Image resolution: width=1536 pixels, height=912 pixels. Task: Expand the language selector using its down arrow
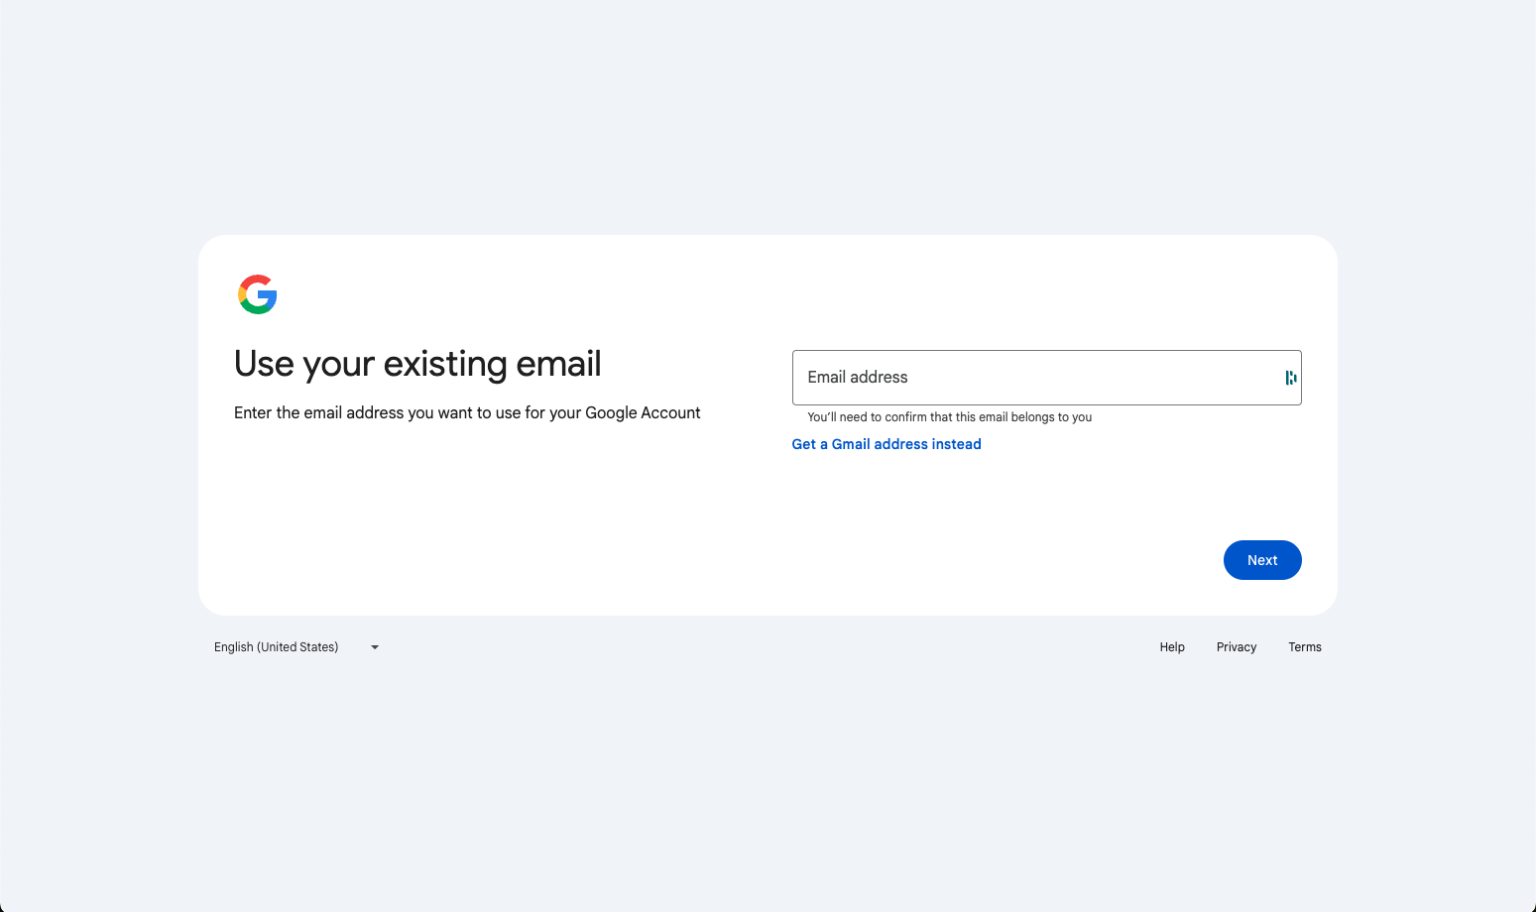click(x=375, y=648)
